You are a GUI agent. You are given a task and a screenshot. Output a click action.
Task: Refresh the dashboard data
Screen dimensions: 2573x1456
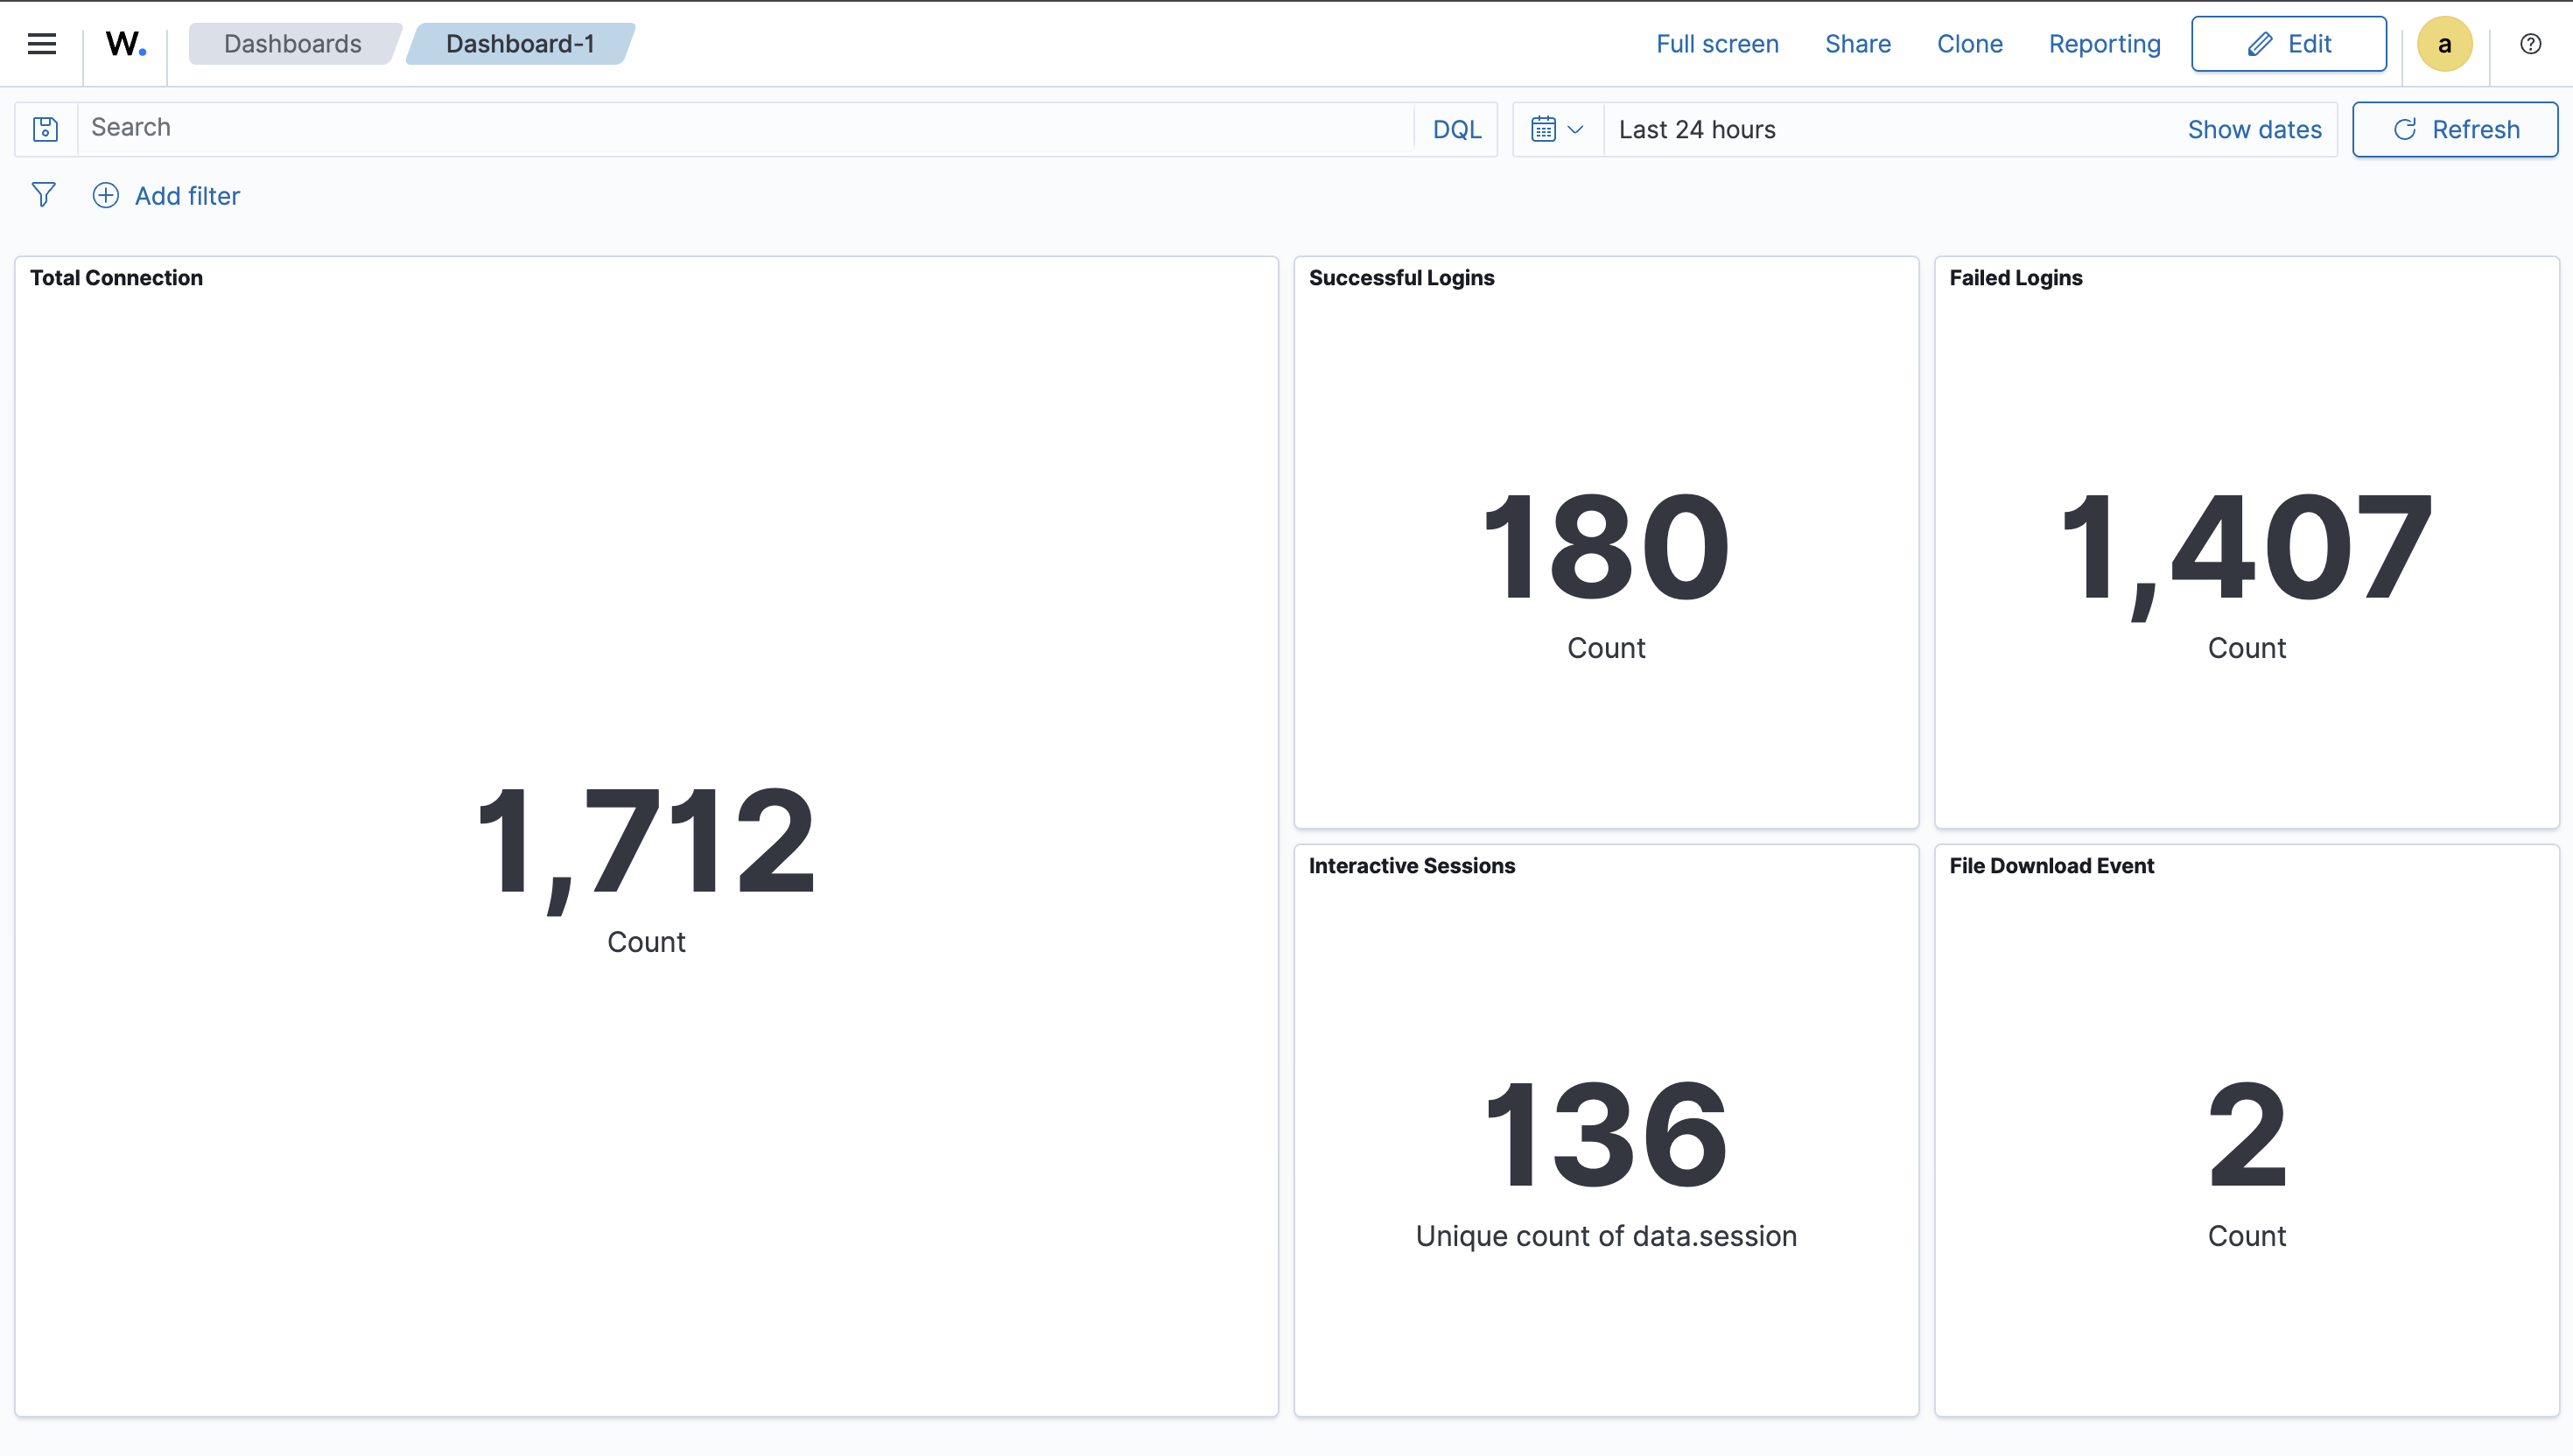coord(2455,129)
